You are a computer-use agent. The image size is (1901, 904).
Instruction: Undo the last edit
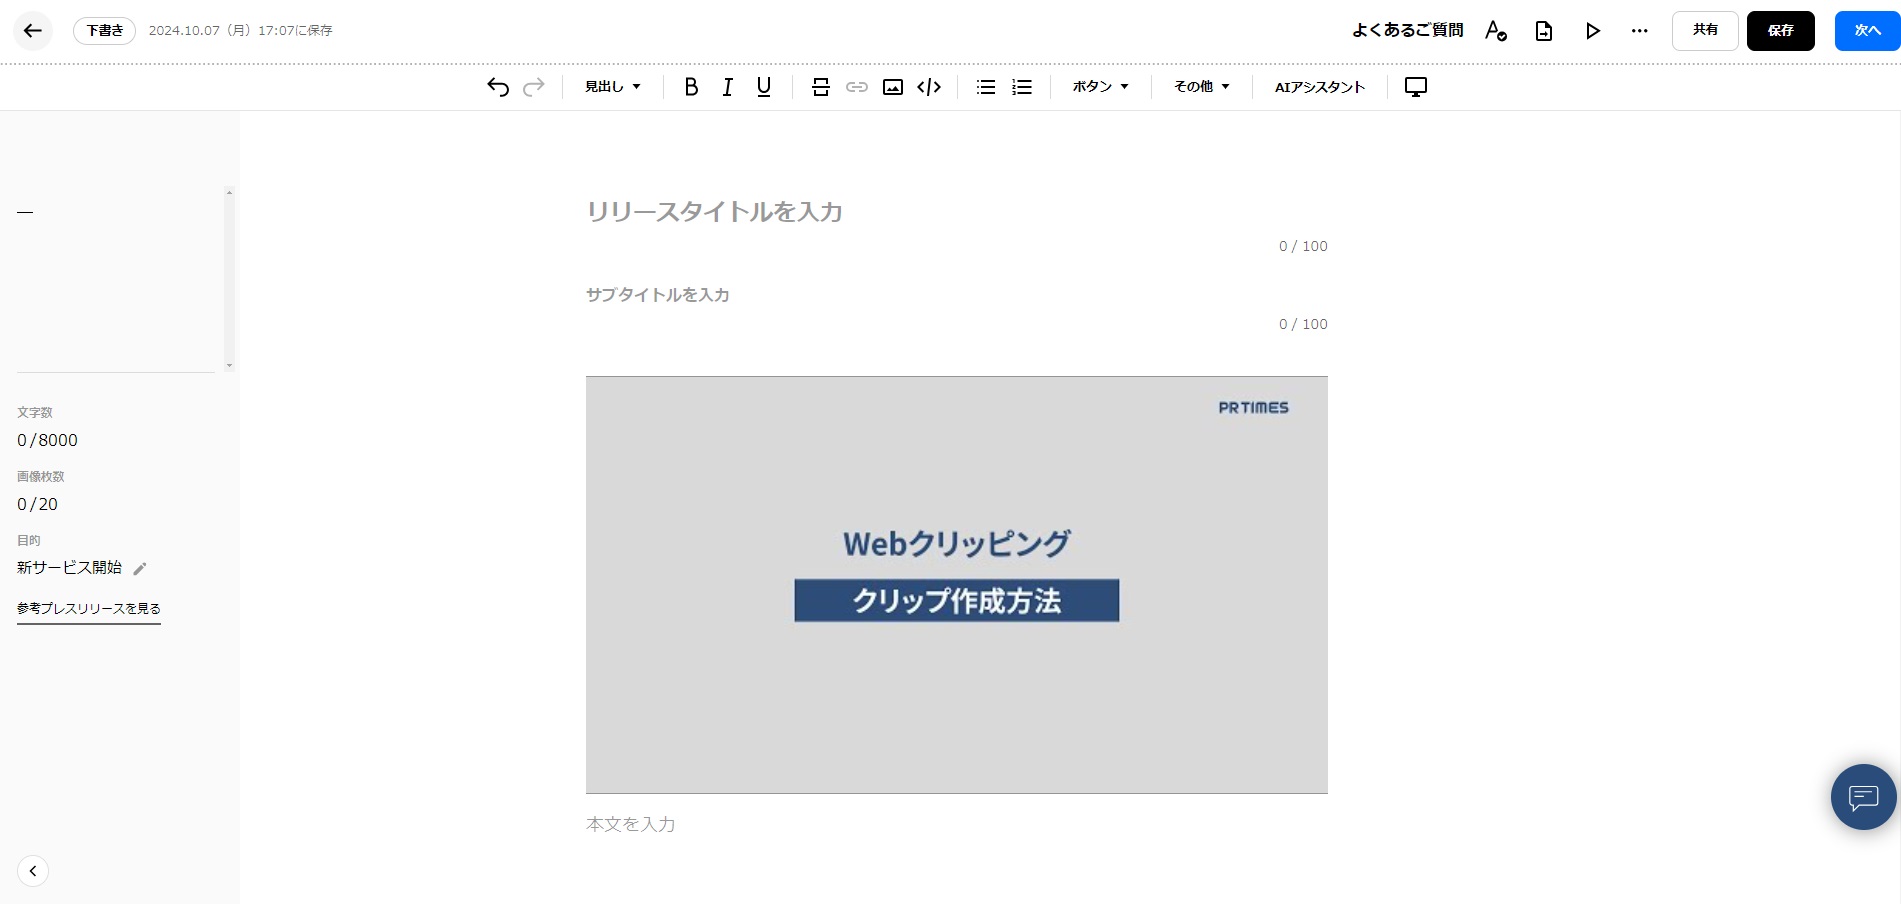click(498, 87)
